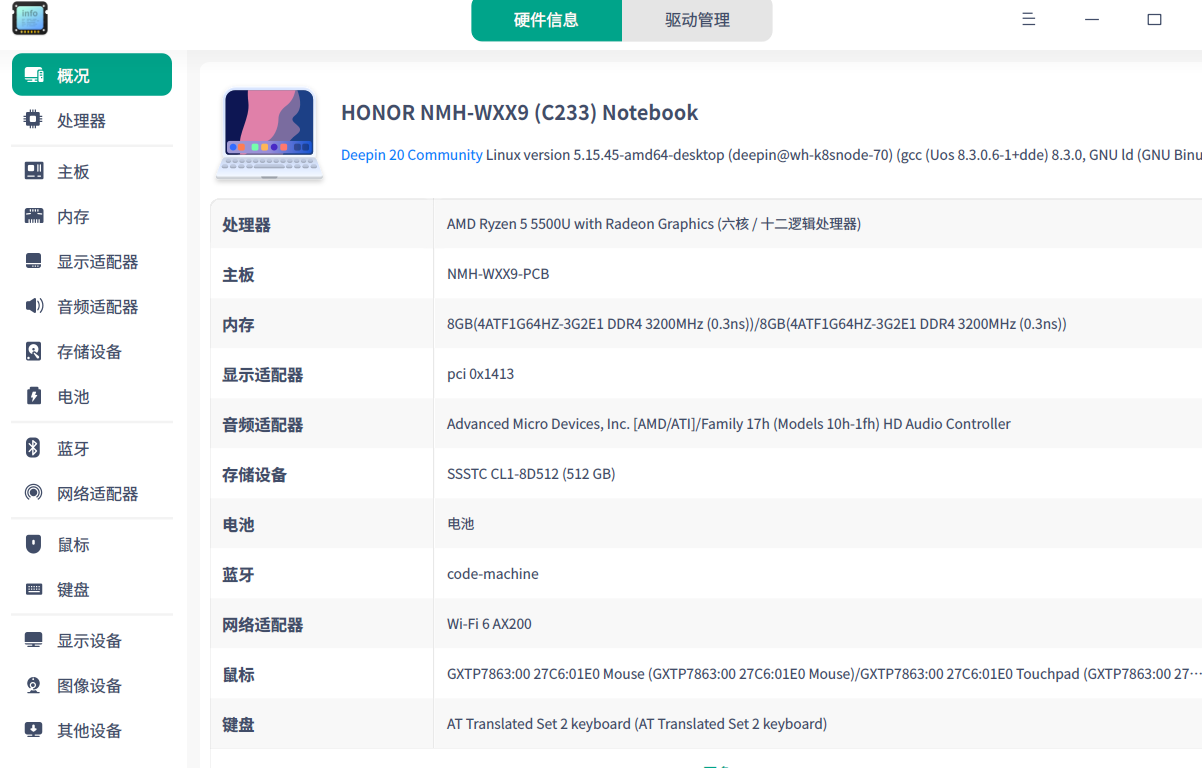Open the 键盘 keyboard icon in sidebar
Image resolution: width=1202 pixels, height=768 pixels.
34,589
